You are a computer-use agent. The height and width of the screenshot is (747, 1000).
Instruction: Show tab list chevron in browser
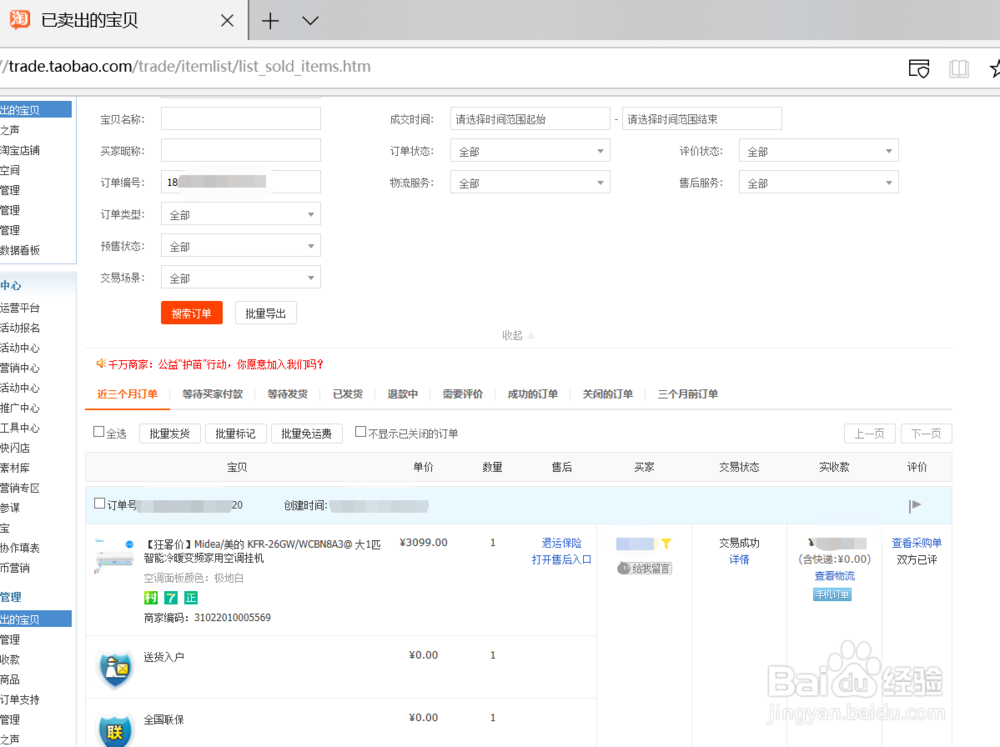[x=310, y=21]
